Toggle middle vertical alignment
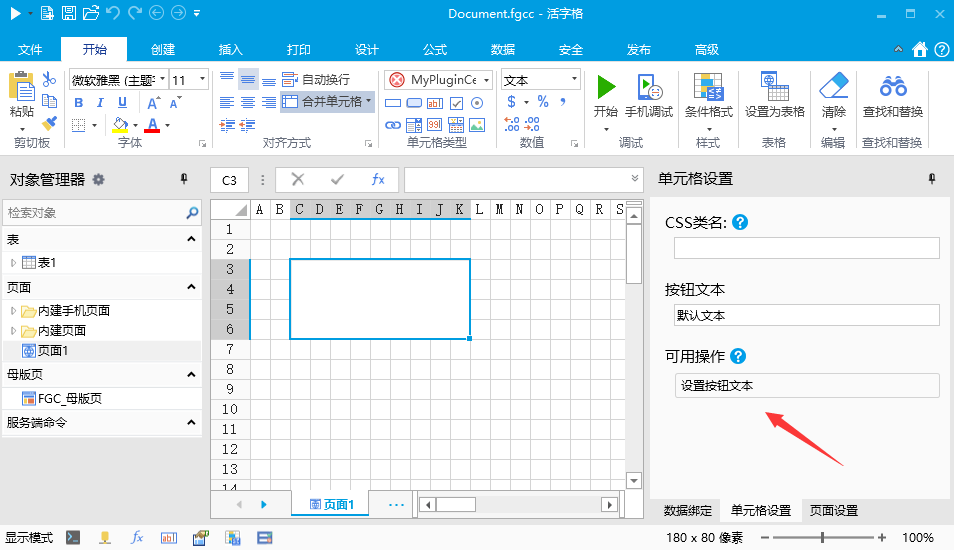 [248, 80]
